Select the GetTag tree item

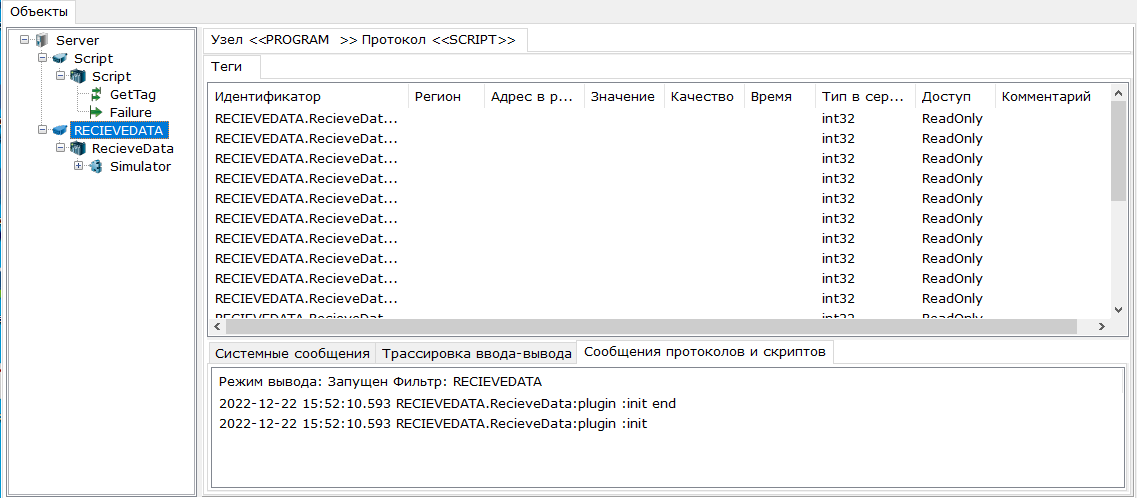pyautogui.click(x=133, y=94)
